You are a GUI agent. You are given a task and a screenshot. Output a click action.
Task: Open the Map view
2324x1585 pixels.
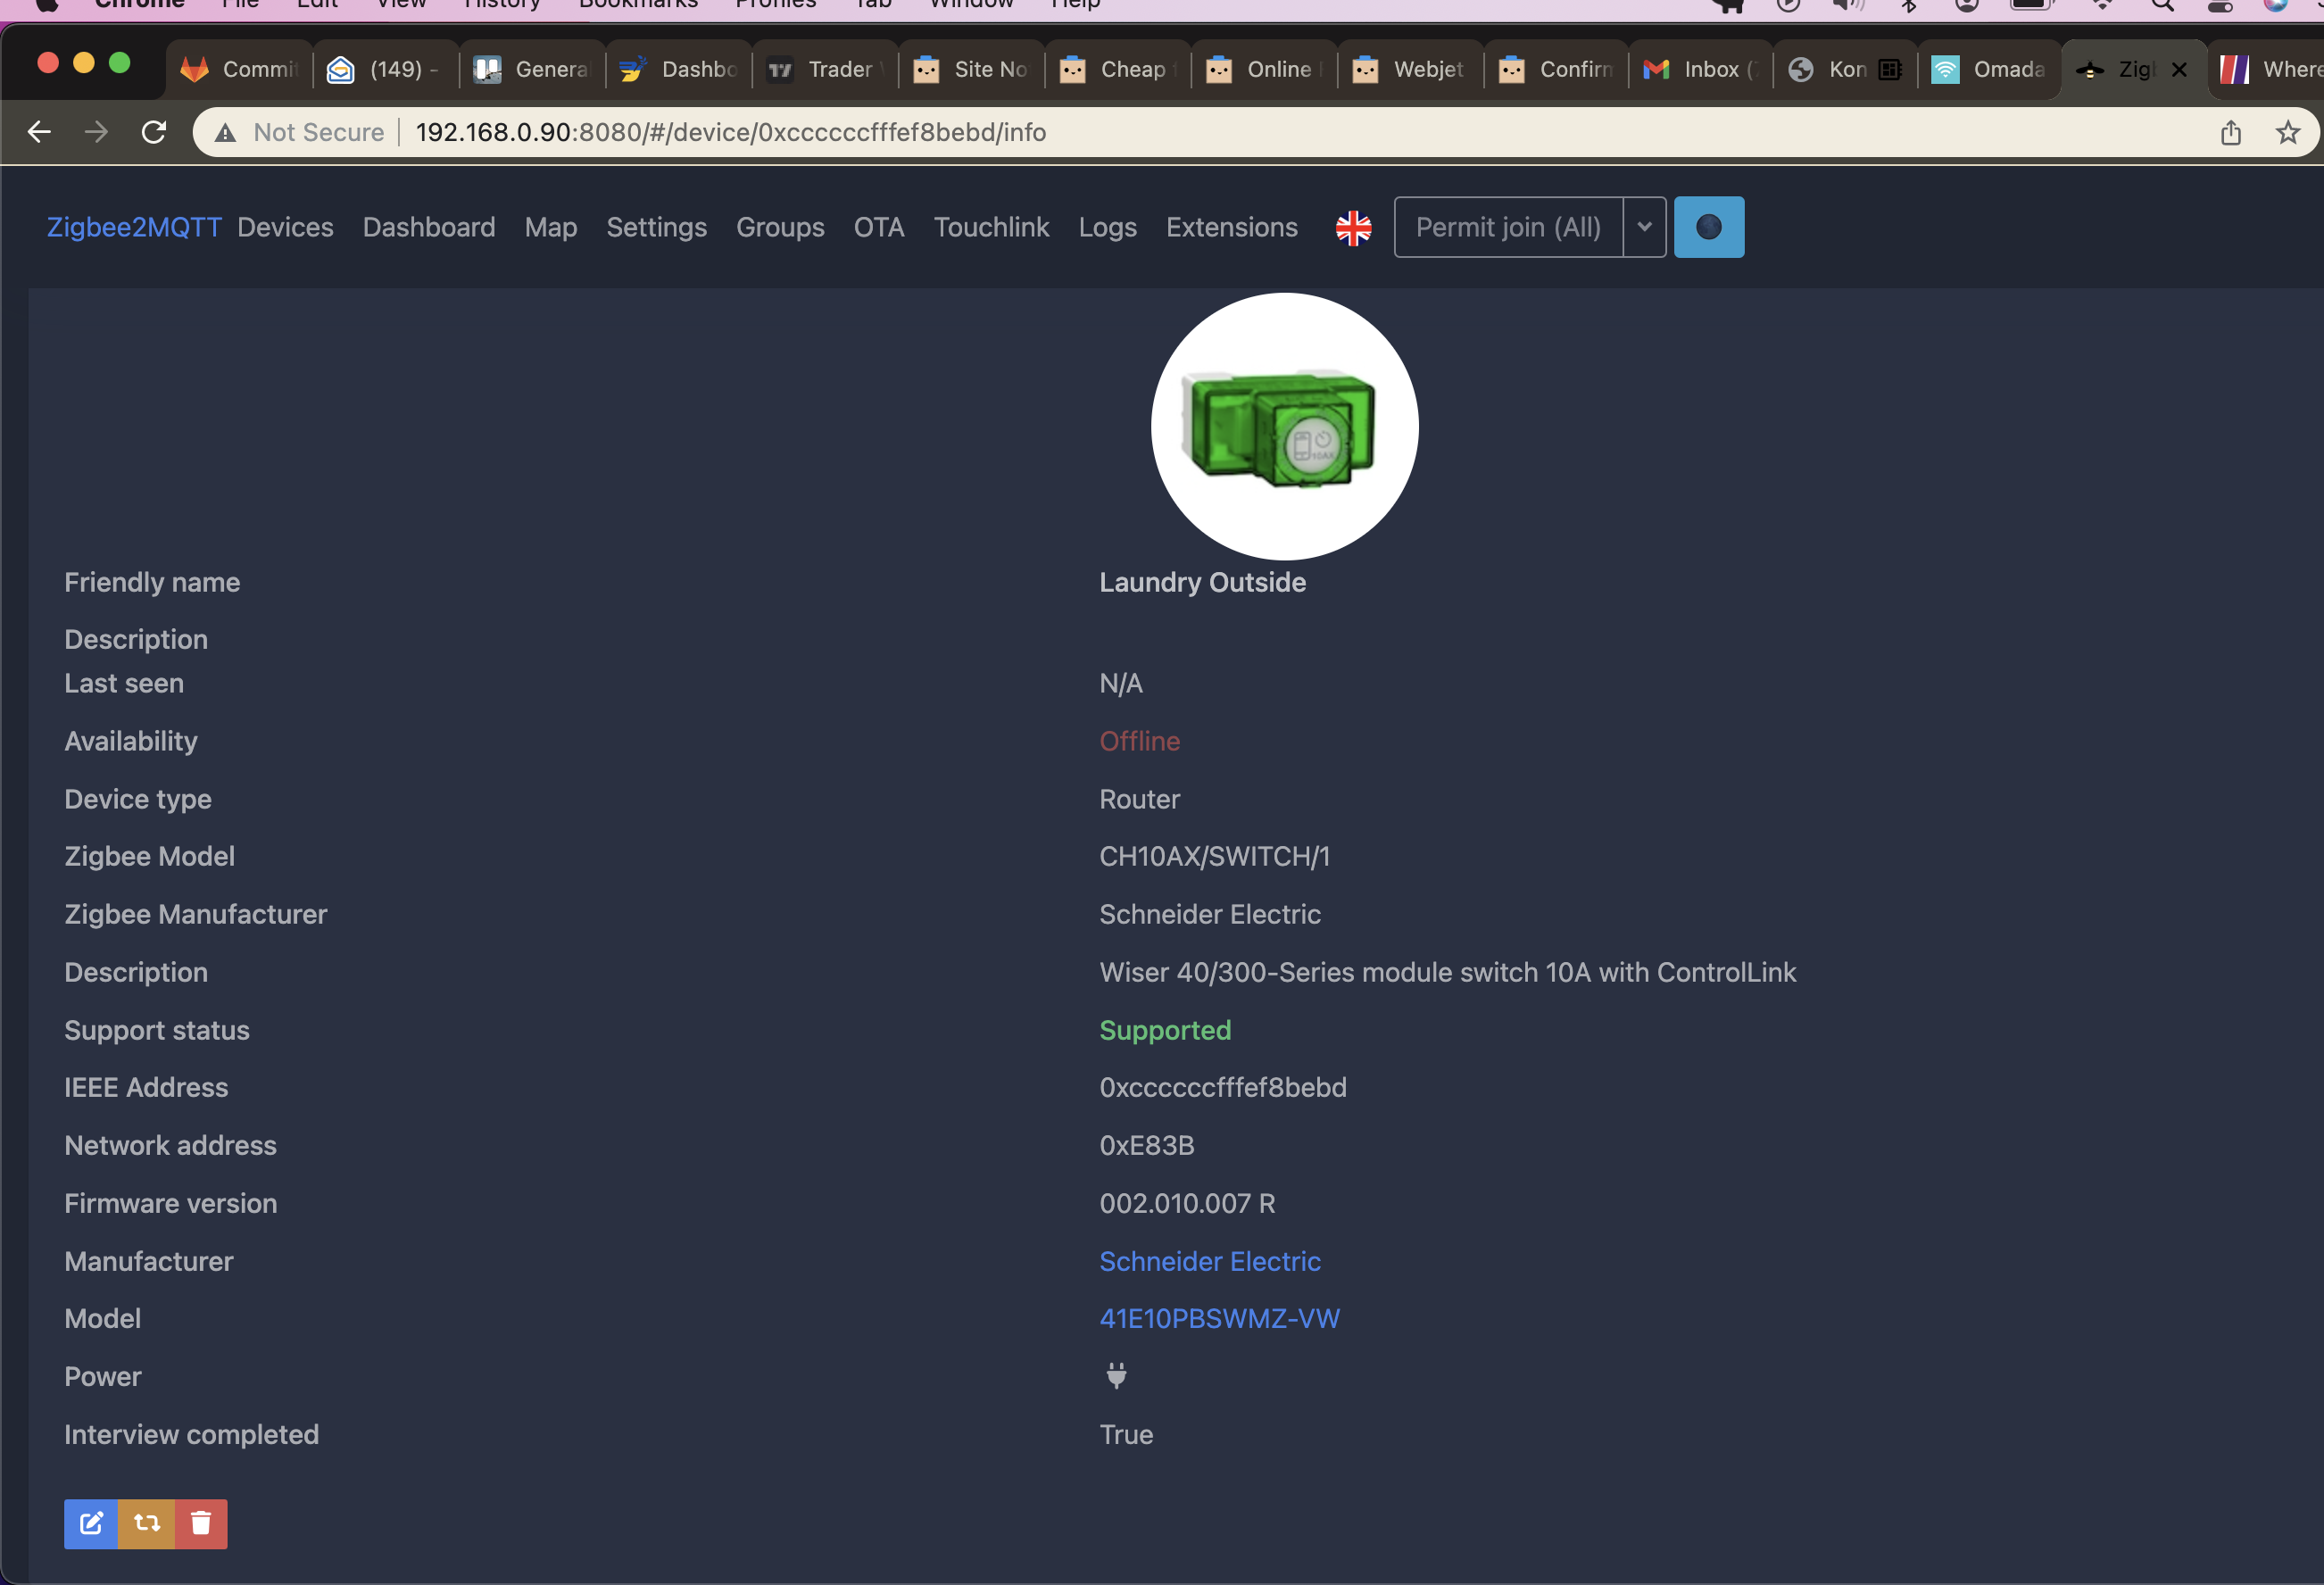coord(550,227)
